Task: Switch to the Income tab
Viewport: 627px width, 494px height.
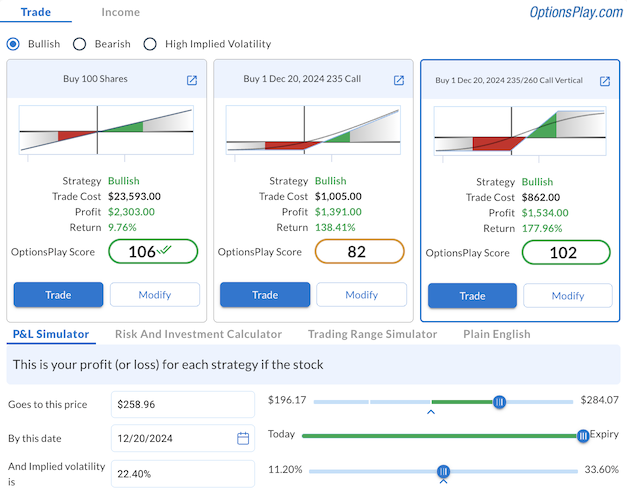Action: (121, 13)
